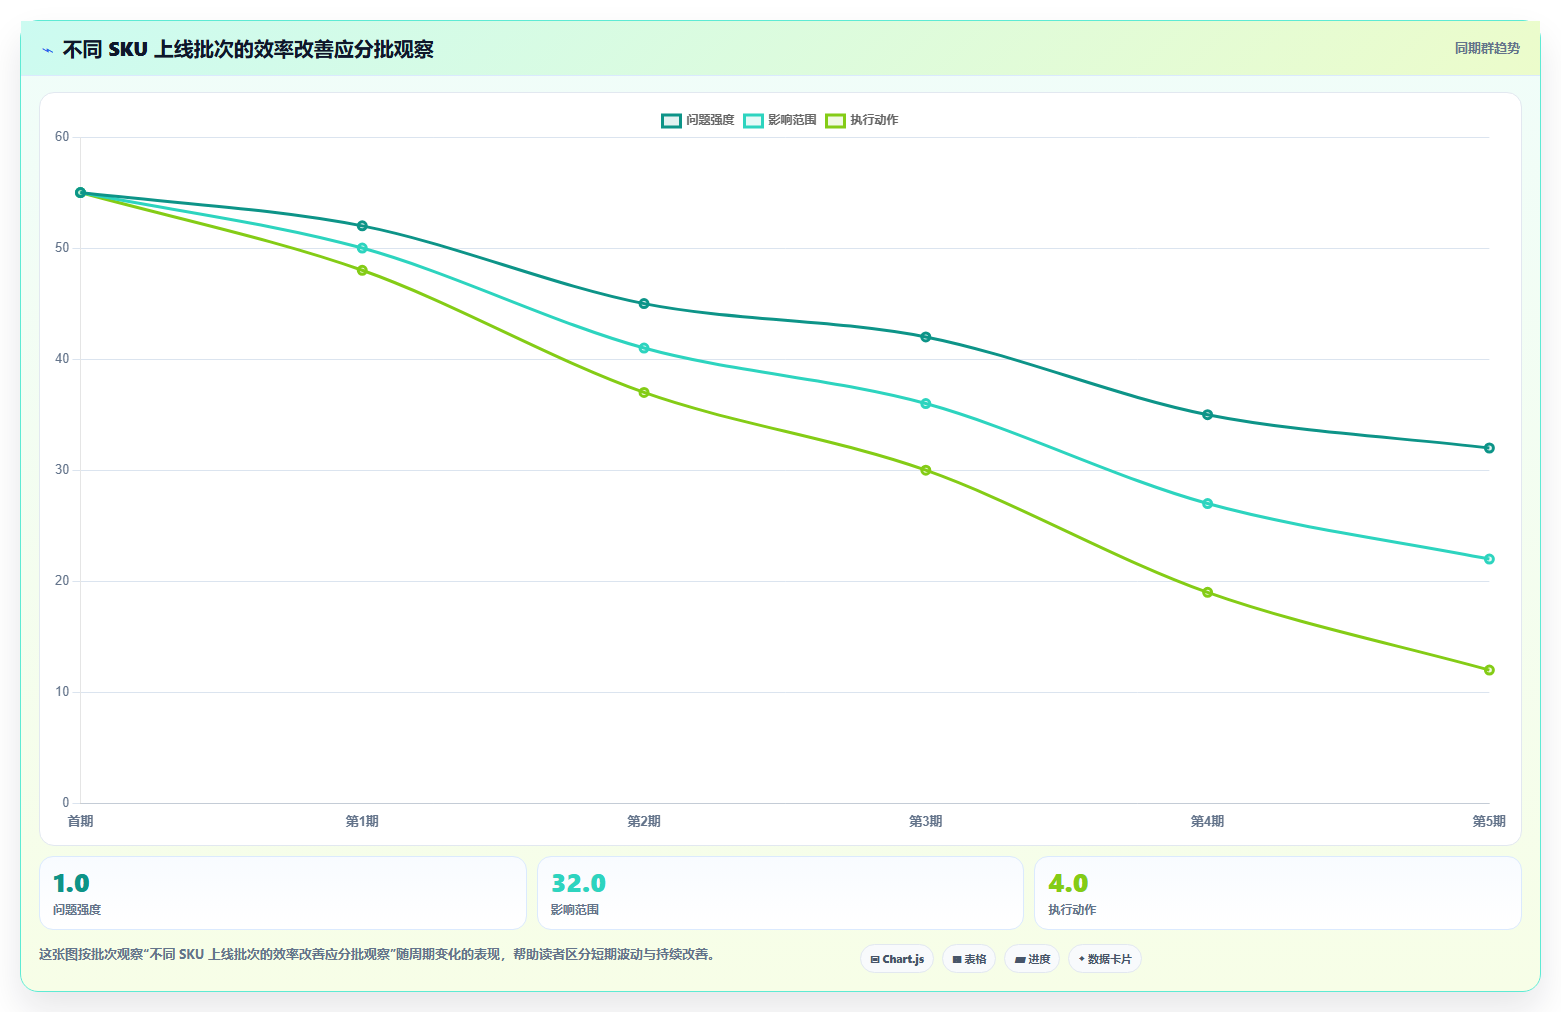Click the 第2期 x-axis label
The width and height of the screenshot is (1561, 1012).
point(644,821)
